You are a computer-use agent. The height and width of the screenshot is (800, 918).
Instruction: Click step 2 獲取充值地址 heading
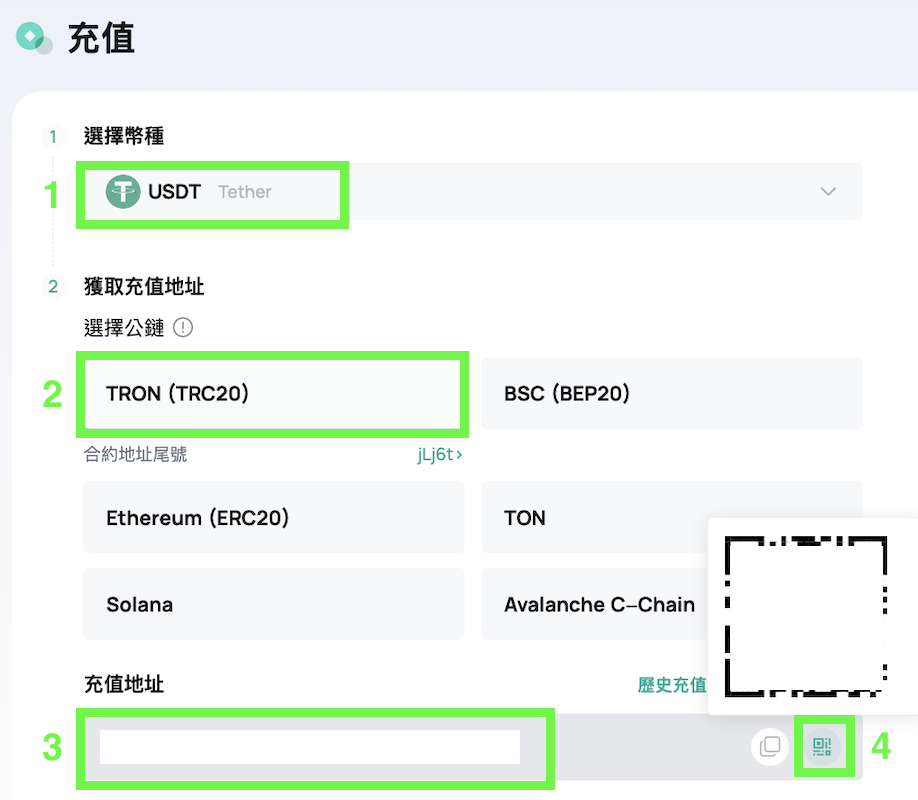144,287
